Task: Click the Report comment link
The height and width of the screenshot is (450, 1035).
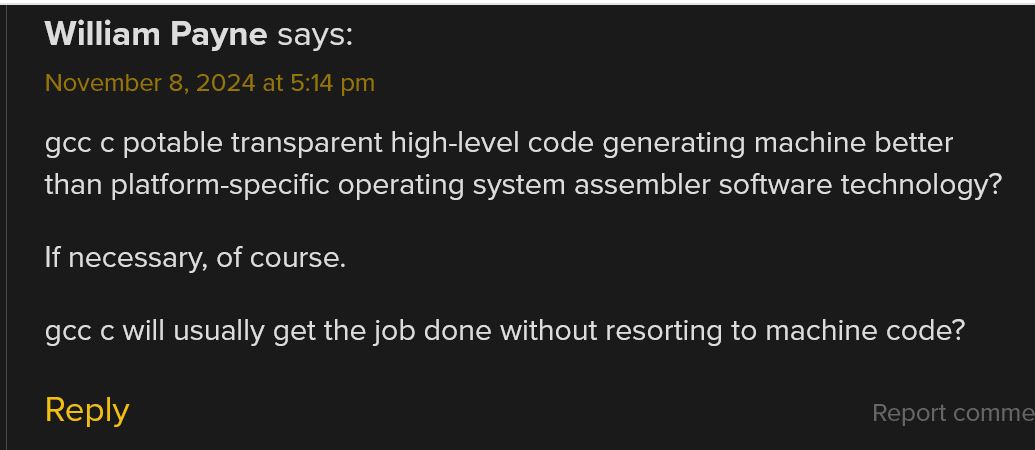Action: click(x=953, y=414)
